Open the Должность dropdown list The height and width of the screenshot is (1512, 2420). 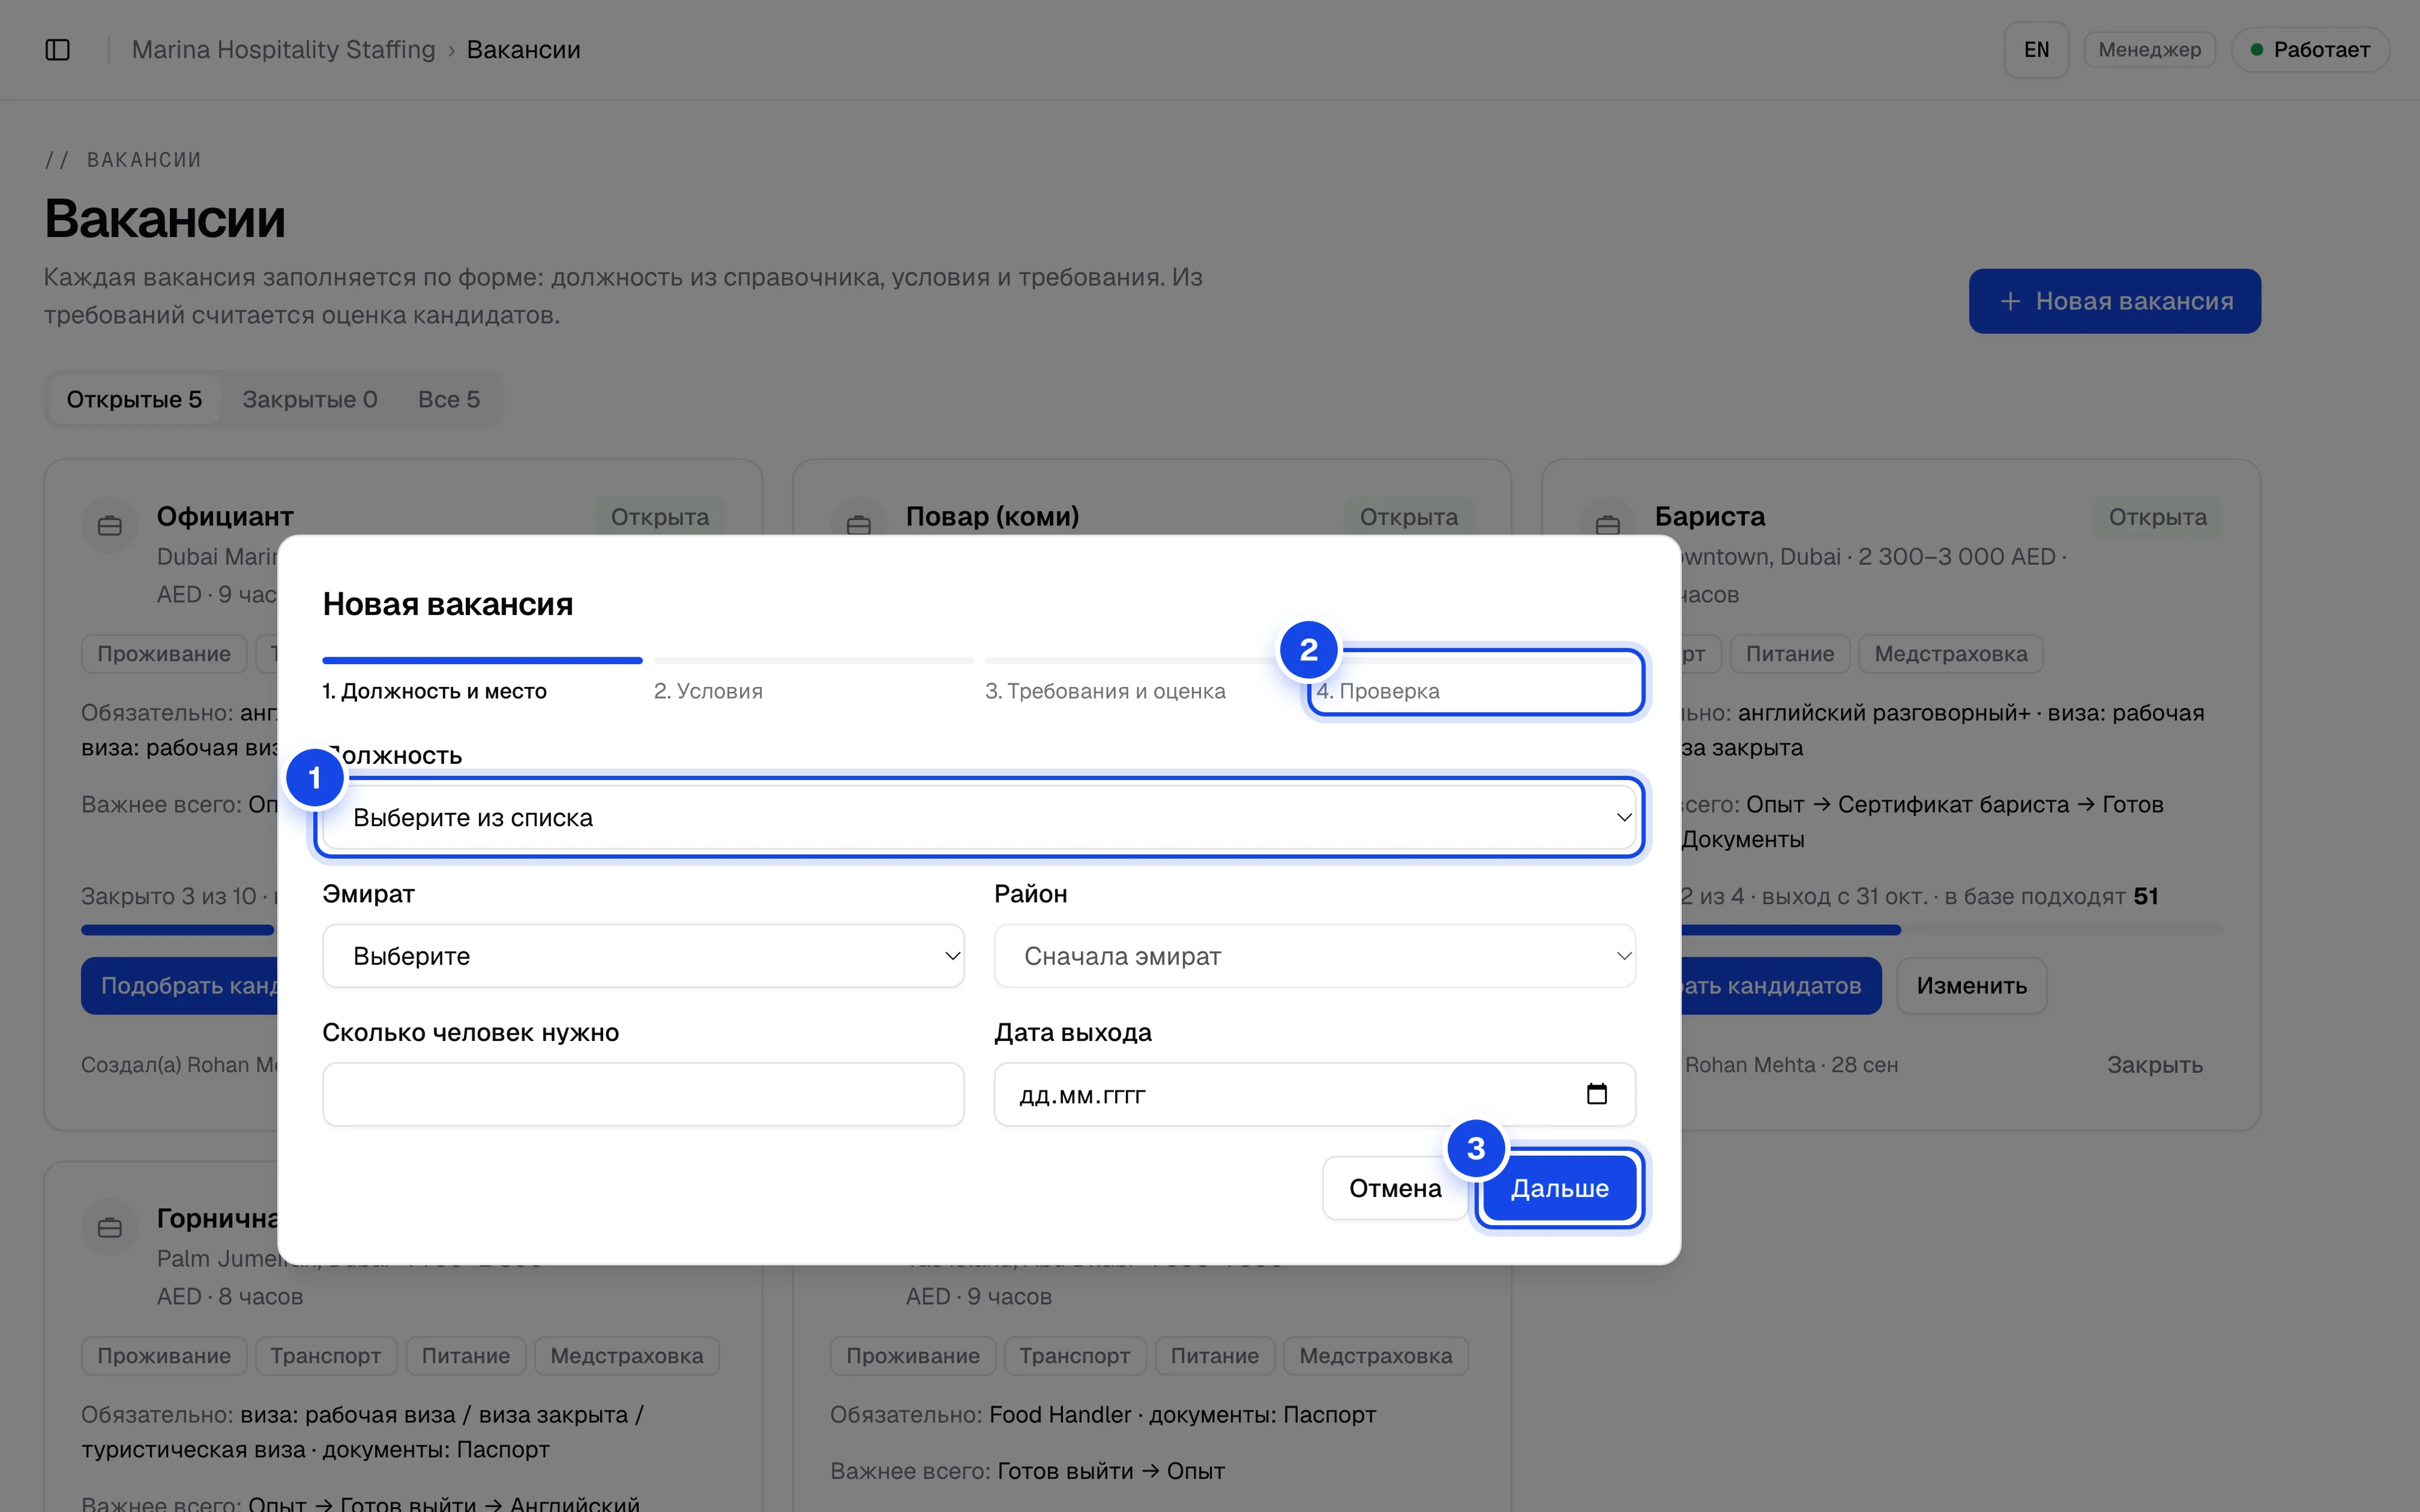[979, 818]
